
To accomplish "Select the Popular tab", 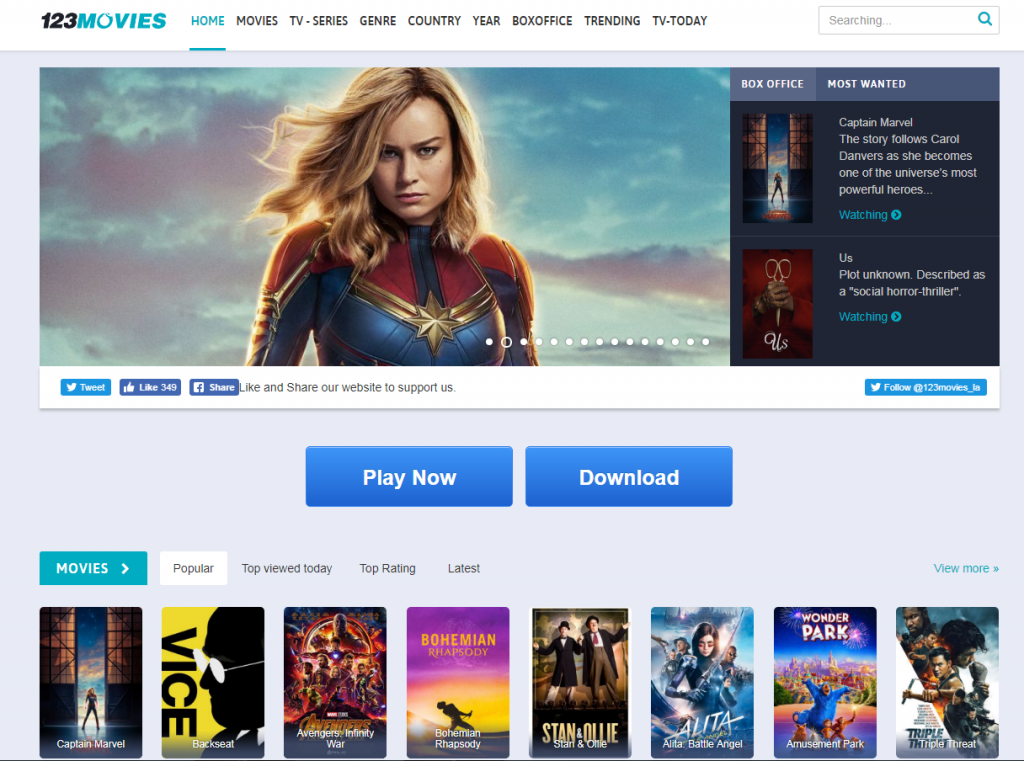I will pos(193,568).
